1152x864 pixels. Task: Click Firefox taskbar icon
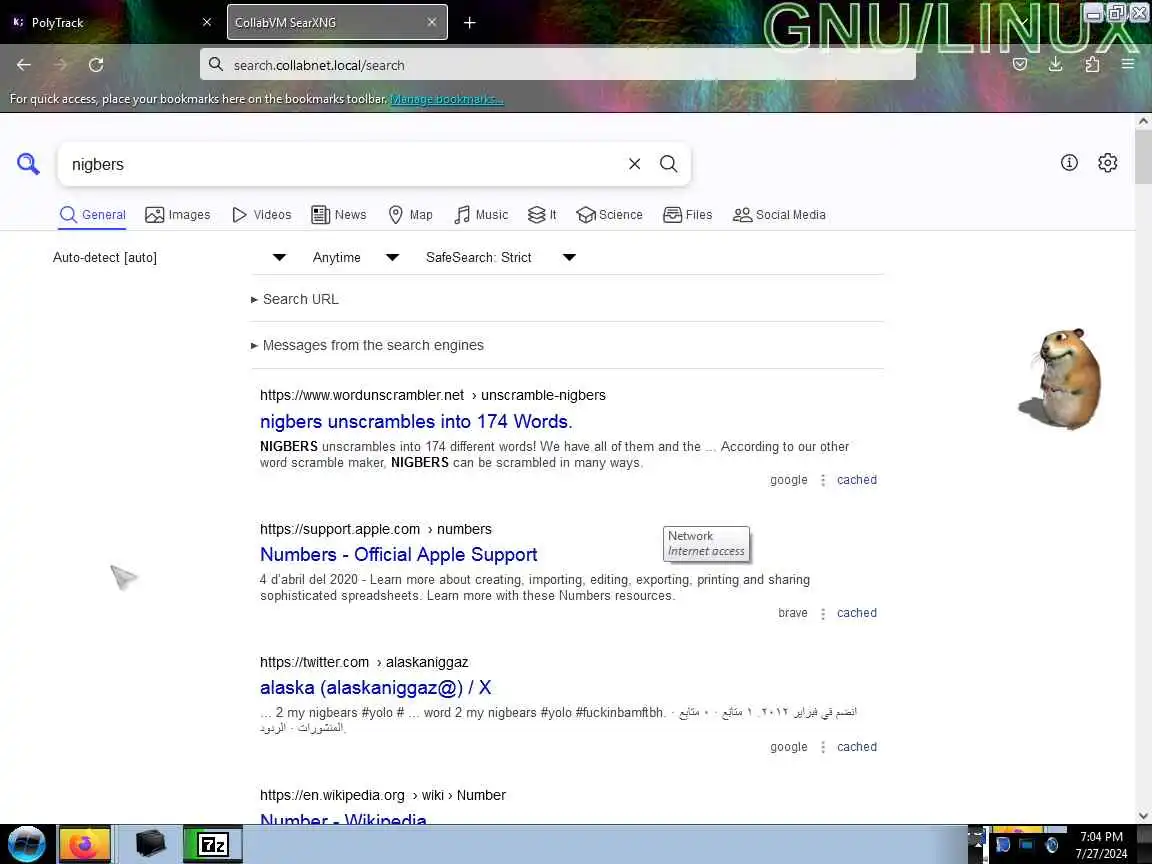(x=84, y=844)
